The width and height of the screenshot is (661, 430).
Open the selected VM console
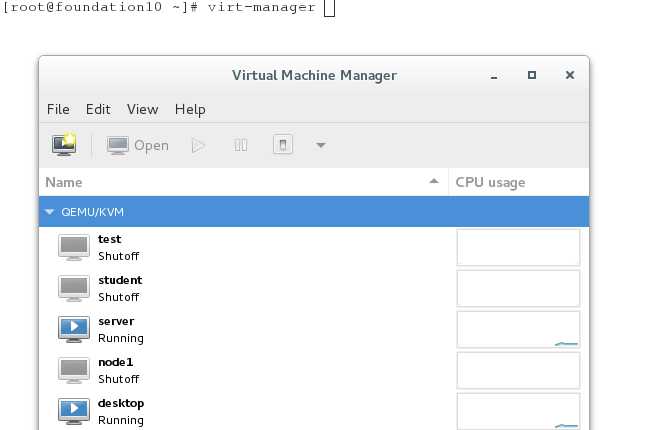coord(137,145)
